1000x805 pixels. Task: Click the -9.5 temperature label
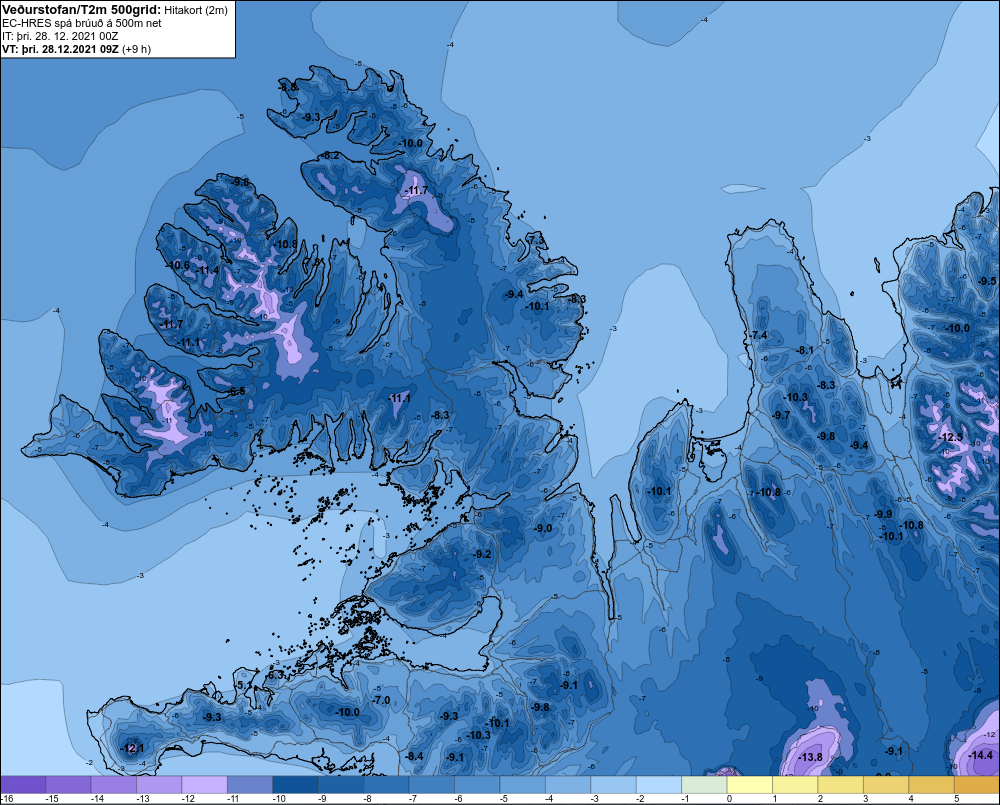(x=987, y=281)
